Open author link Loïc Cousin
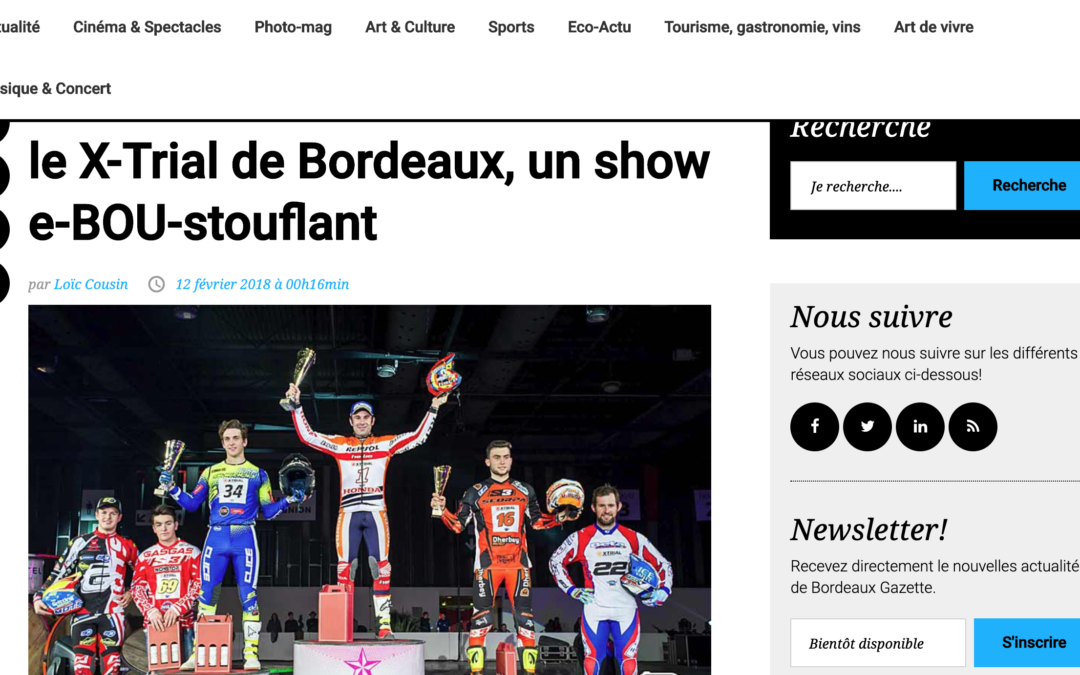This screenshot has width=1080, height=675. [91, 284]
